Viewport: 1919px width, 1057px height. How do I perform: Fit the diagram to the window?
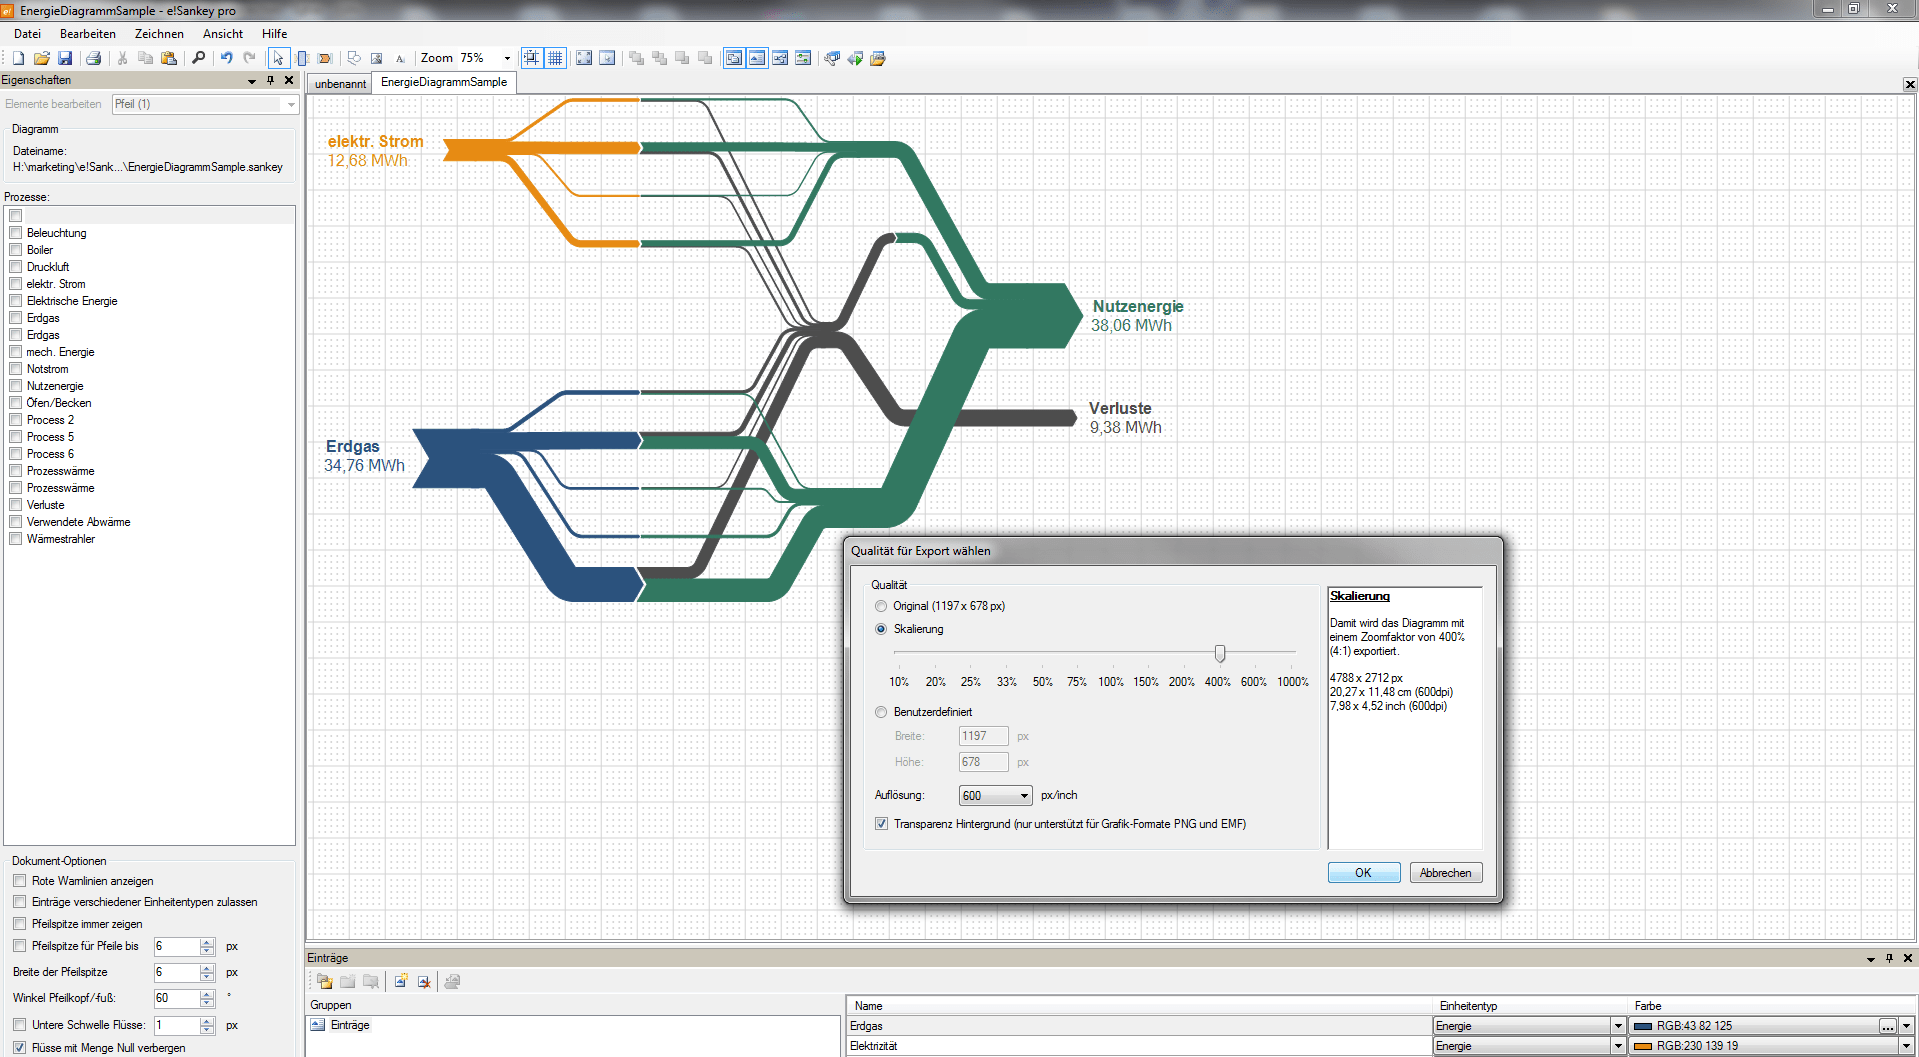(584, 59)
